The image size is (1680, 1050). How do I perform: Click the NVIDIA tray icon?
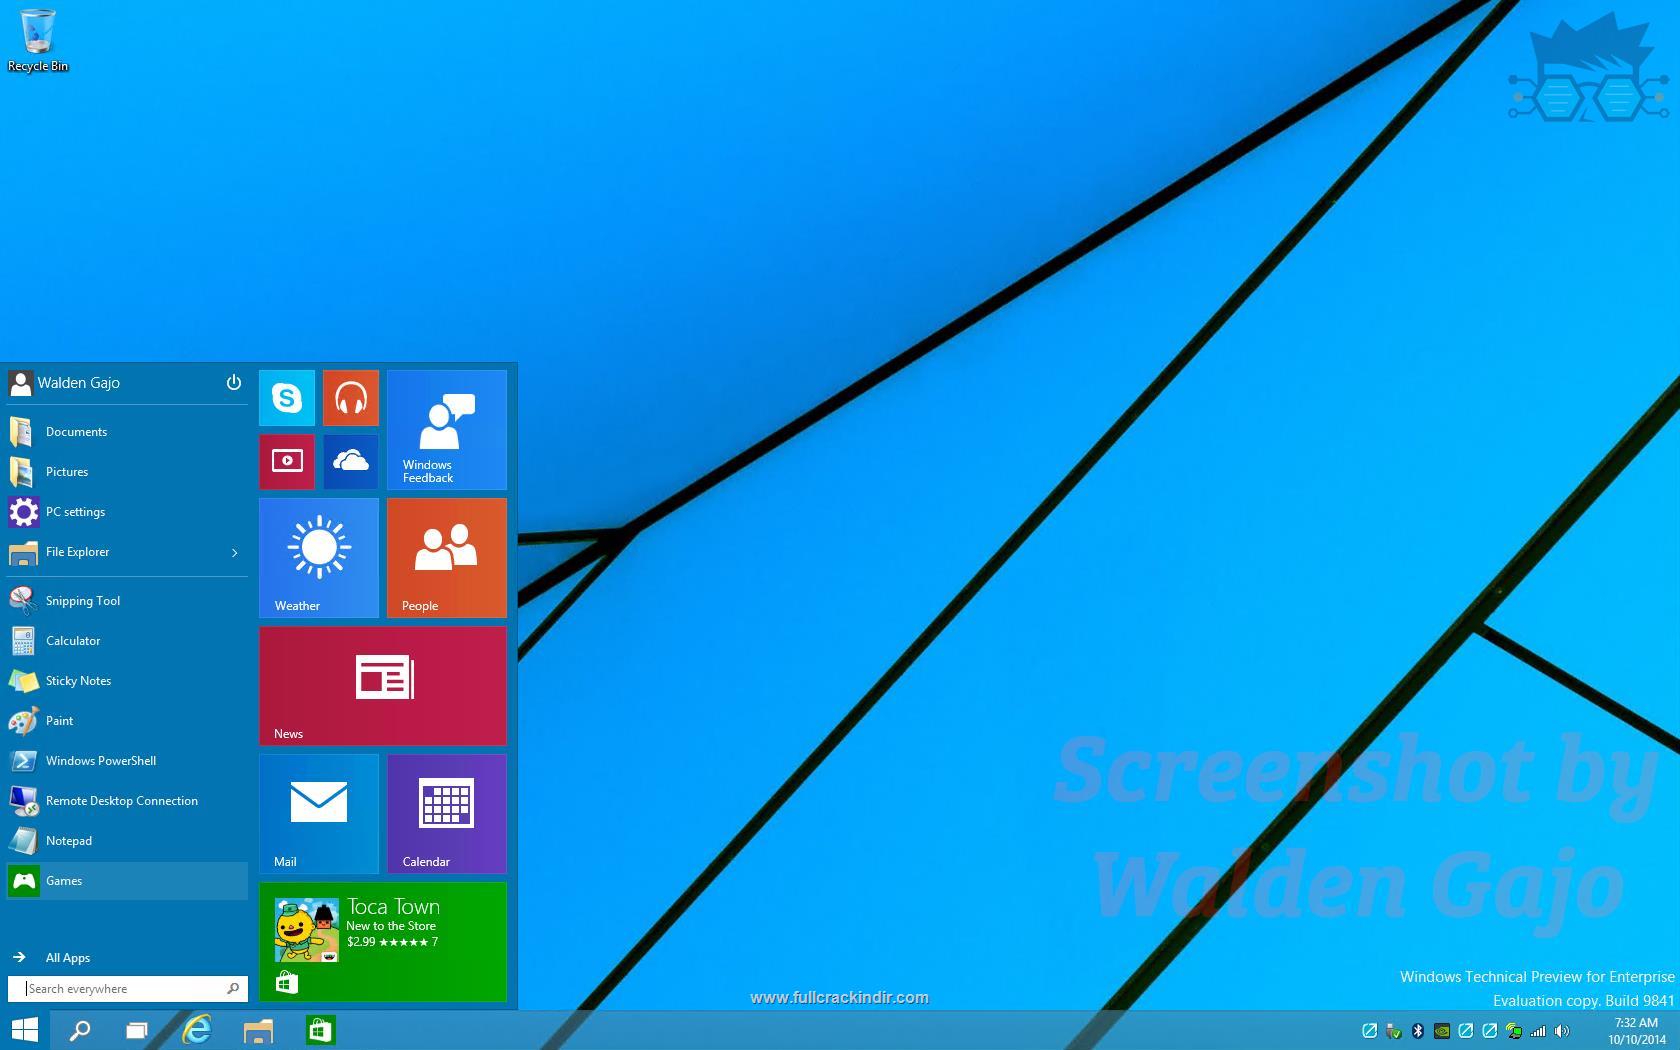(x=1441, y=1031)
